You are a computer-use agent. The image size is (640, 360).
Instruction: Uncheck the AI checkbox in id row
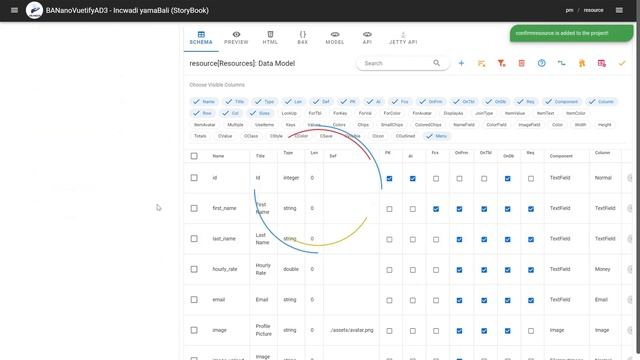coord(413,178)
